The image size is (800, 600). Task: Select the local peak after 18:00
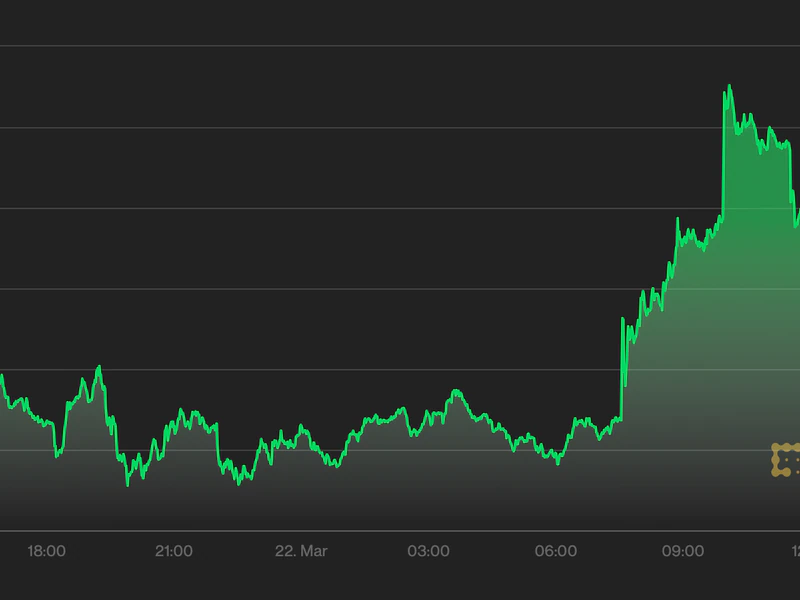coord(98,368)
